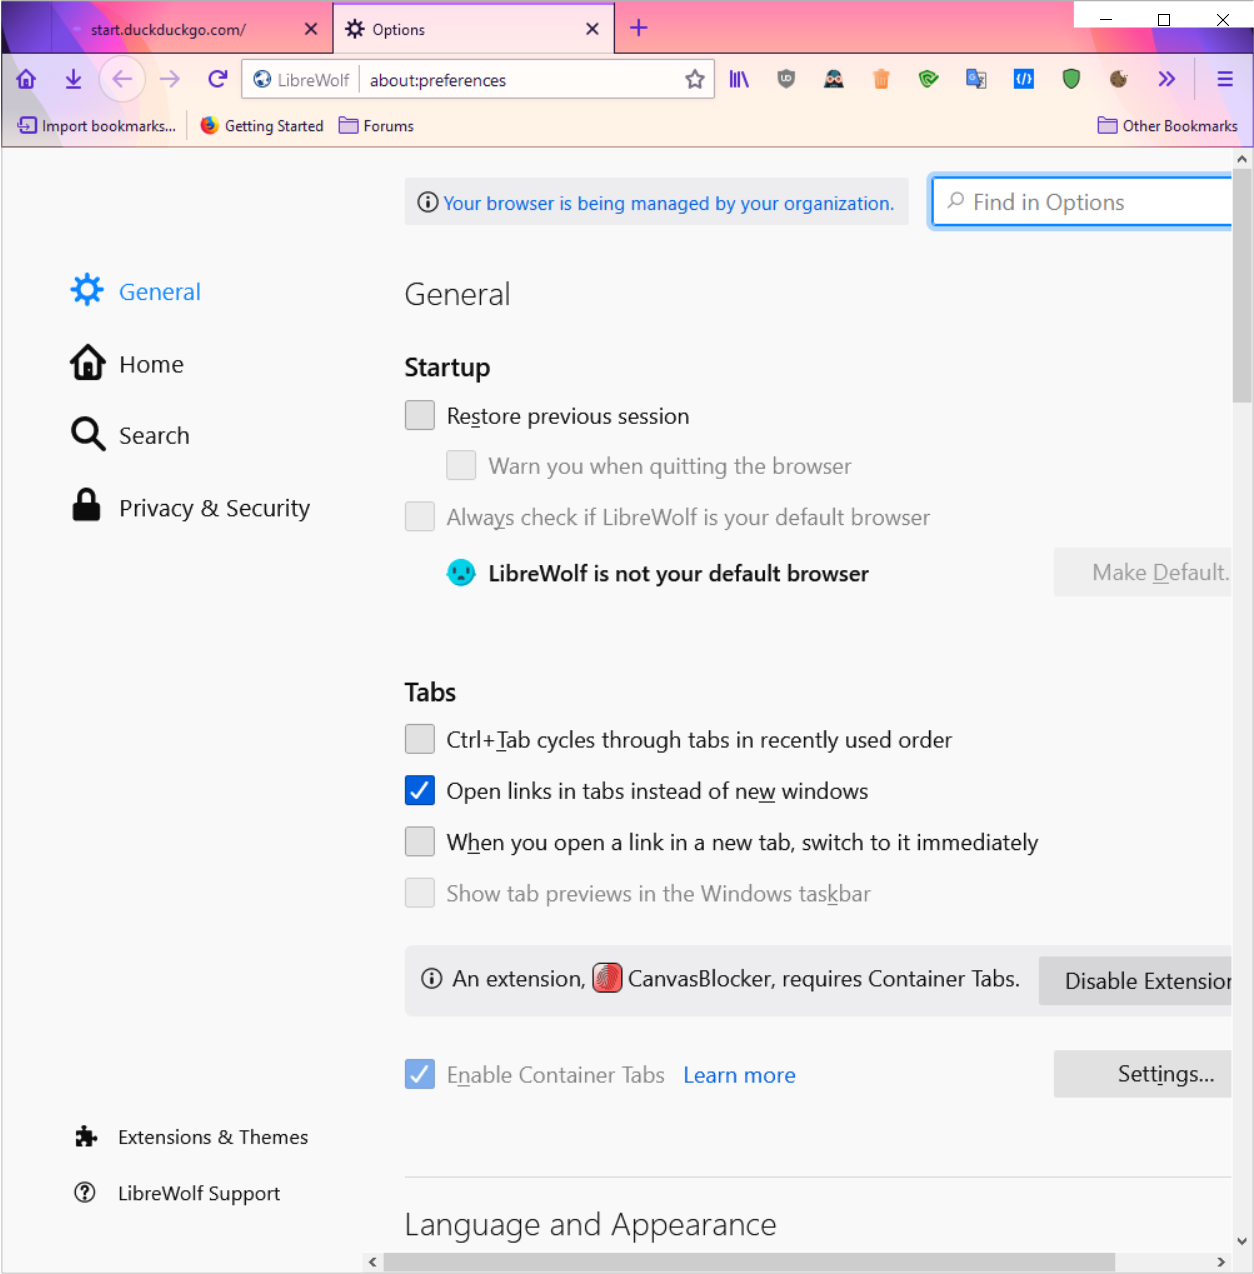Open the cookie extension icon
1254x1274 pixels.
click(1119, 79)
